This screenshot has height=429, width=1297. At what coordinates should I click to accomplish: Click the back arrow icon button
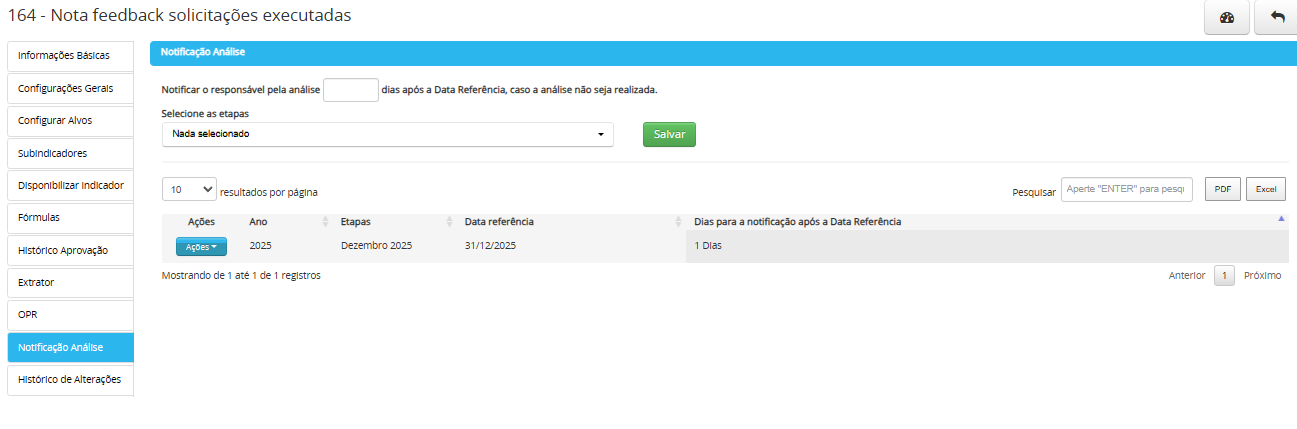[1277, 18]
